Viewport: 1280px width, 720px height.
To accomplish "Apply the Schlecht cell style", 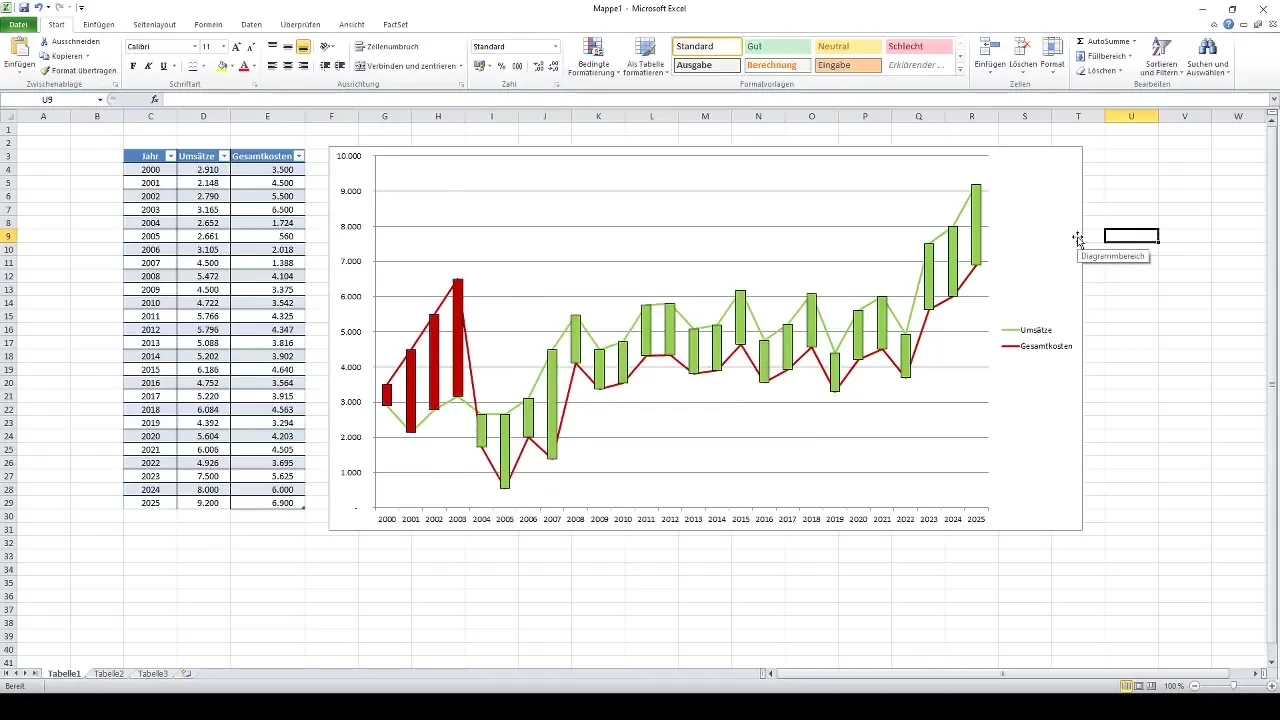I will click(x=919, y=47).
